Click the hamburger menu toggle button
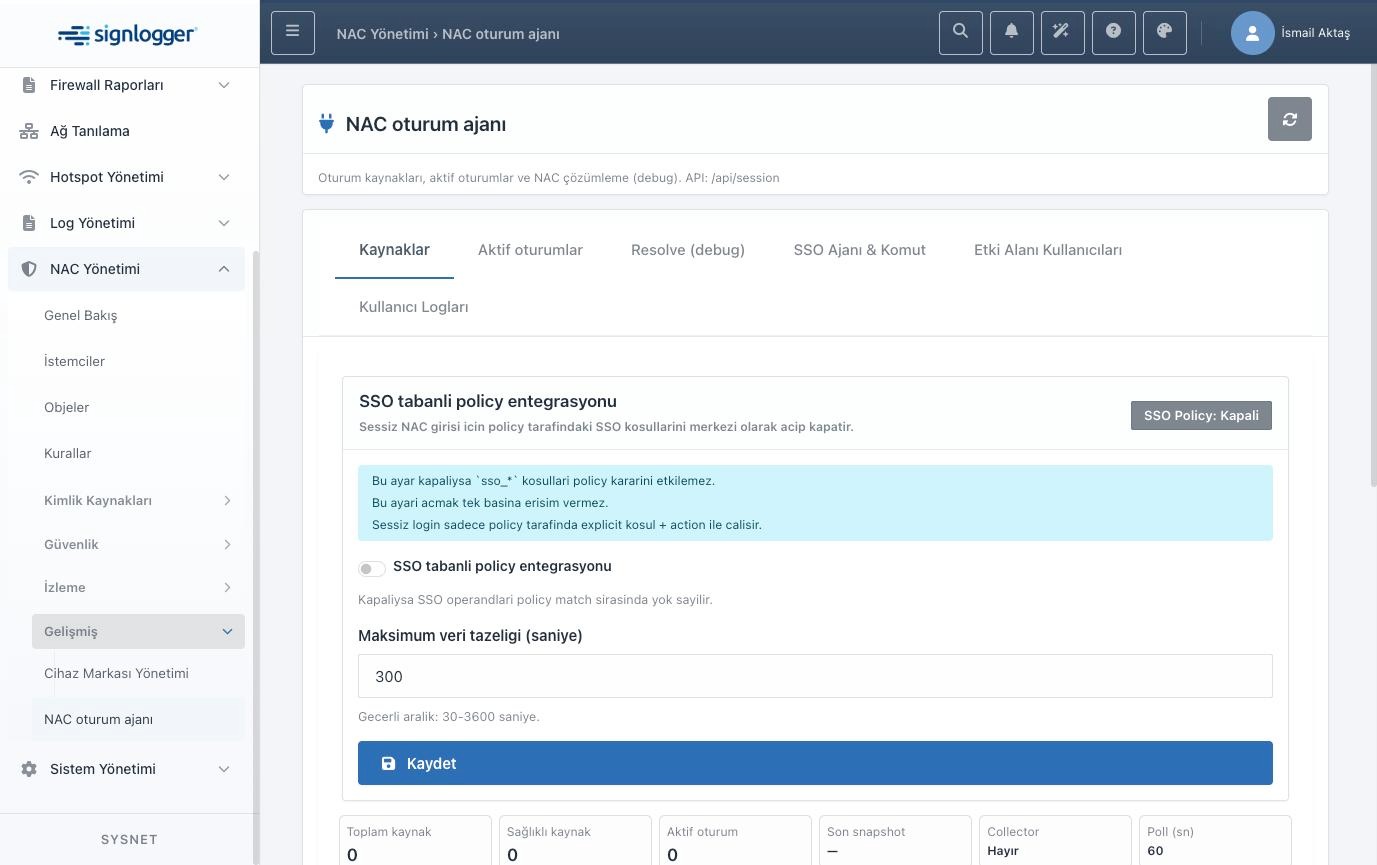Image resolution: width=1377 pixels, height=865 pixels. pos(293,33)
